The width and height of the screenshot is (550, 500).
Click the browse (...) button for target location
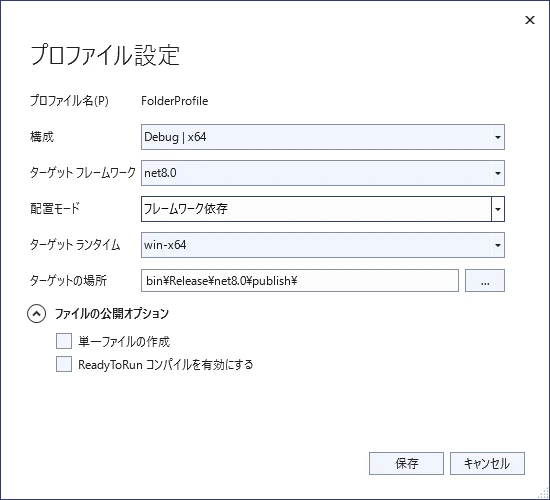(485, 280)
